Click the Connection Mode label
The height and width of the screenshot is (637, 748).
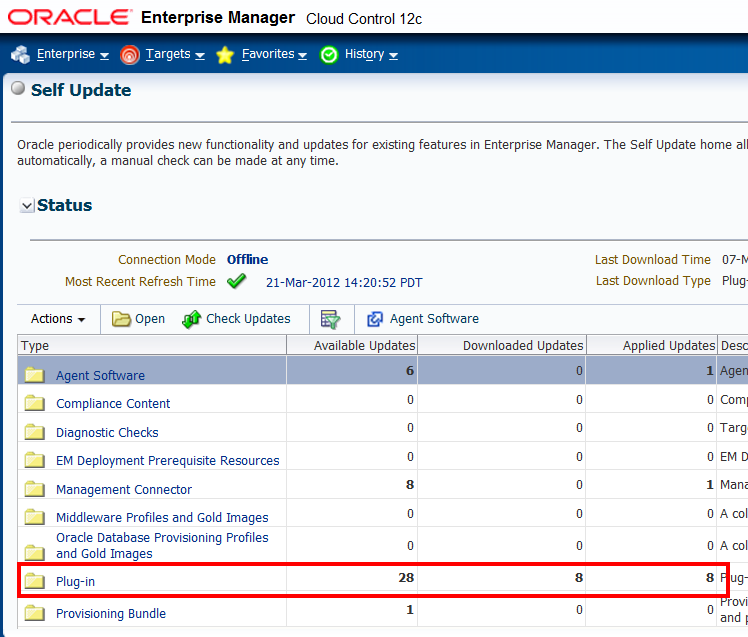(x=167, y=260)
